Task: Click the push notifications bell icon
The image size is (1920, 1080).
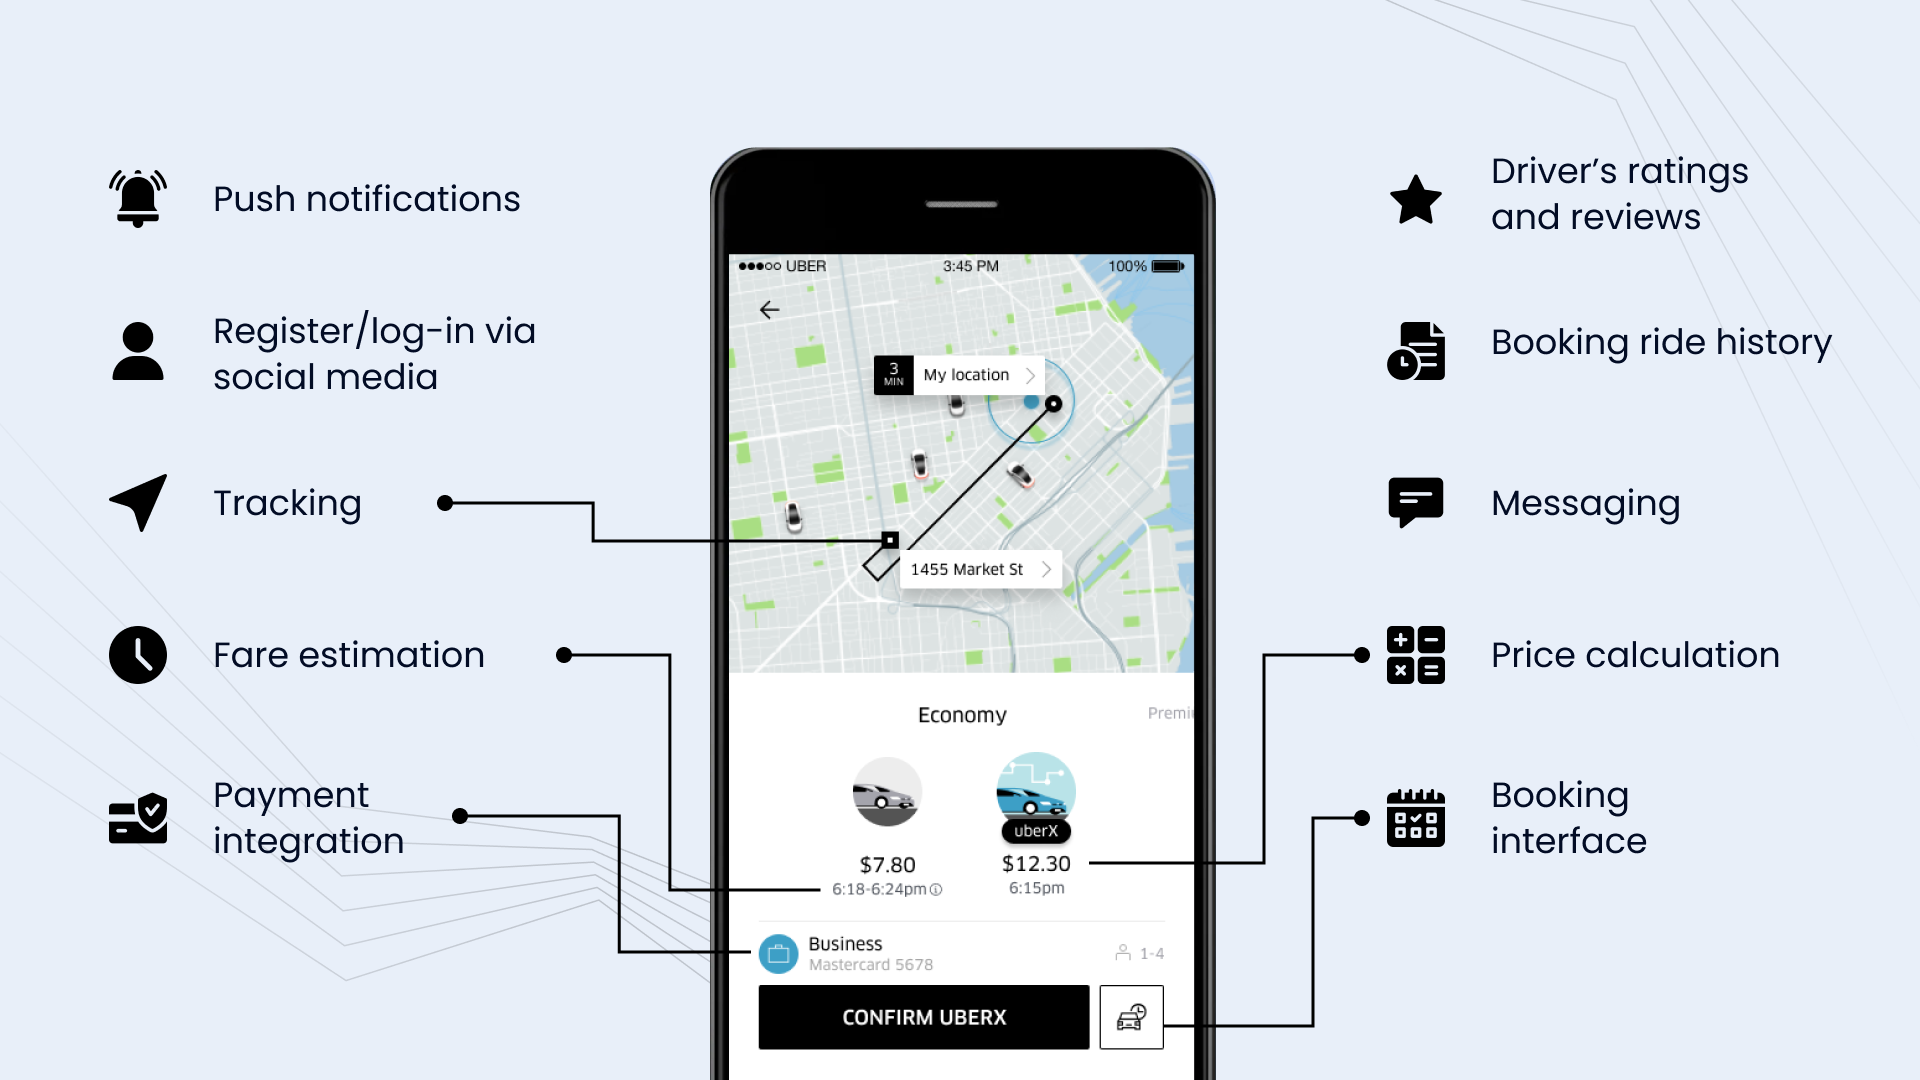Action: pos(138,198)
